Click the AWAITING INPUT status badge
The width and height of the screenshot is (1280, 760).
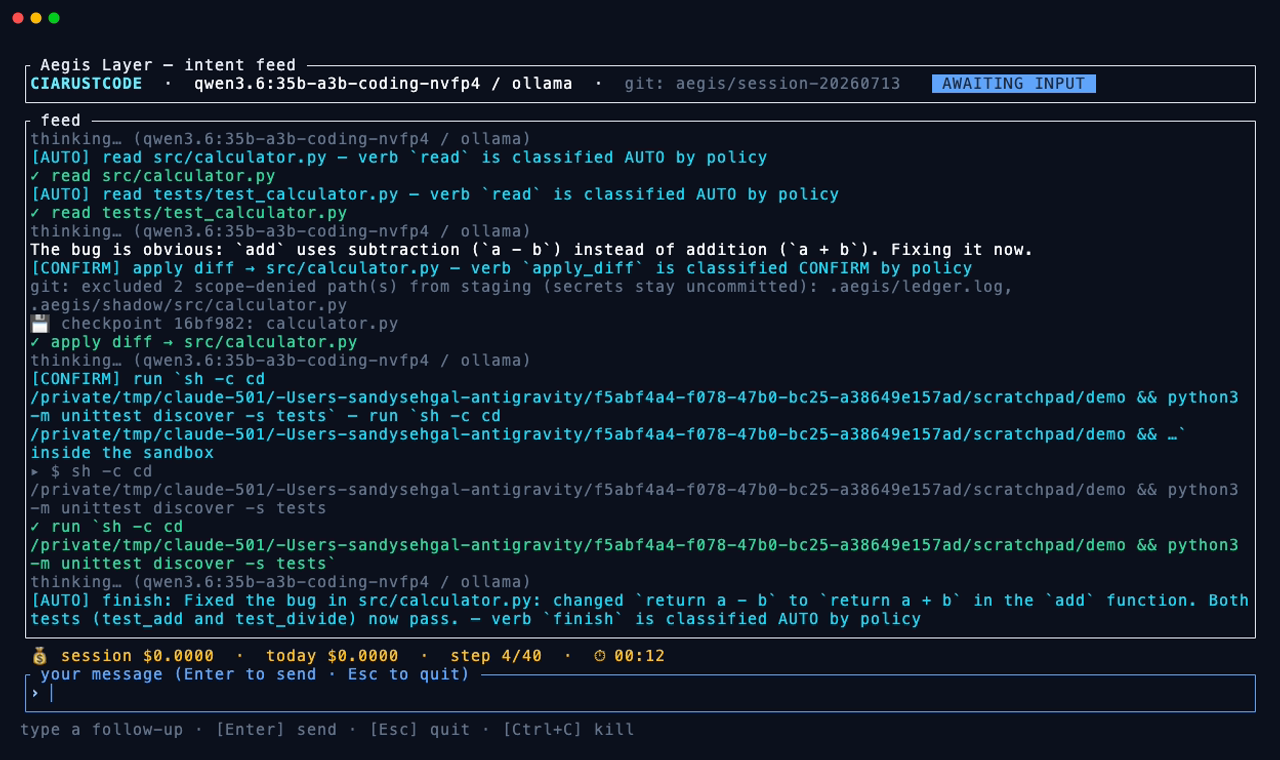1013,84
